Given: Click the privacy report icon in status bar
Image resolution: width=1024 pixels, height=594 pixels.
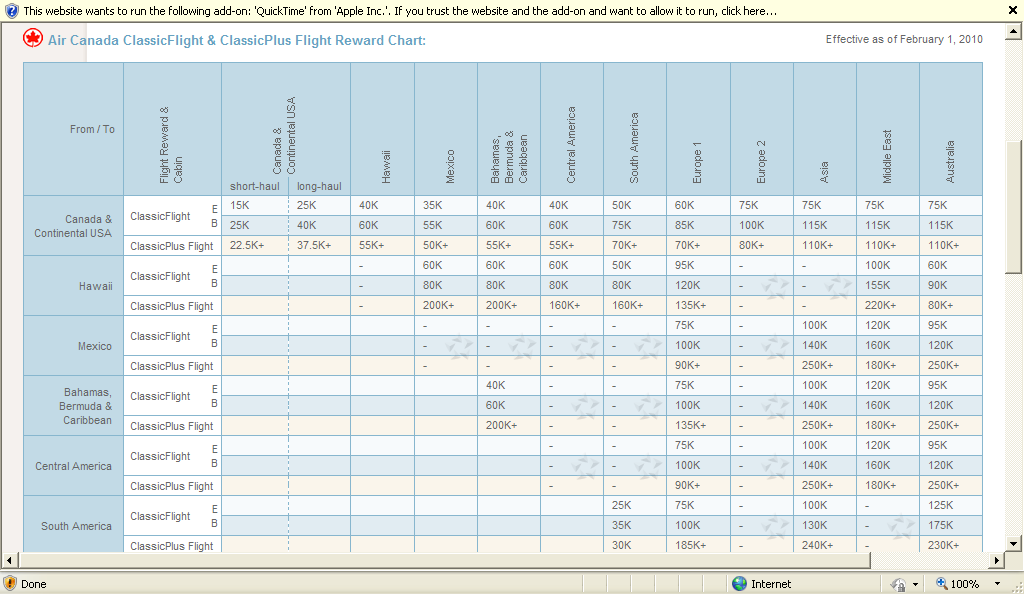Looking at the screenshot, I should [x=899, y=584].
